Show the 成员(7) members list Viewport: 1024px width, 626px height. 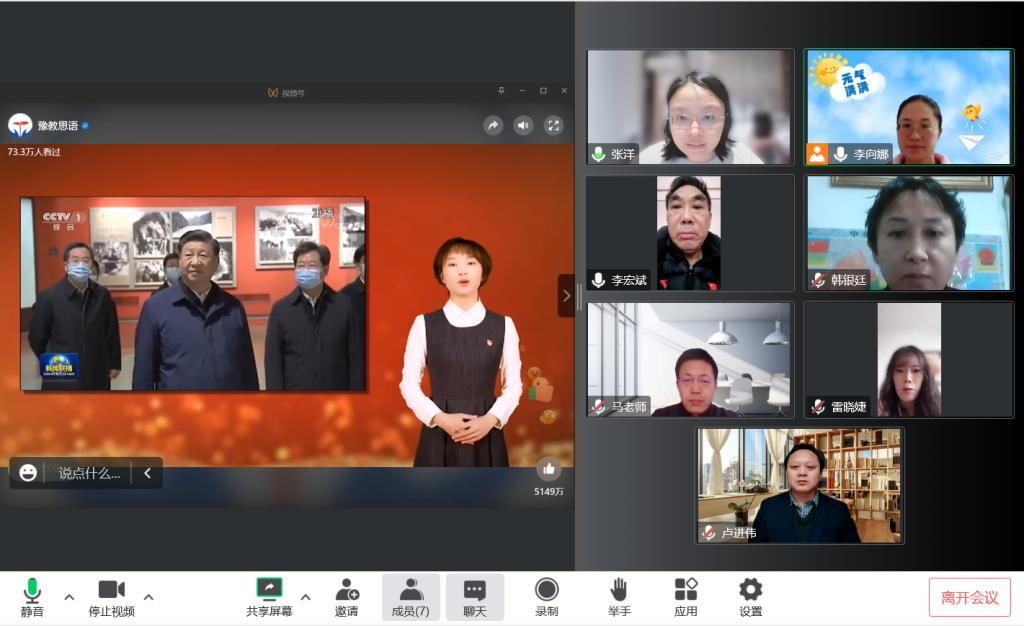click(410, 597)
